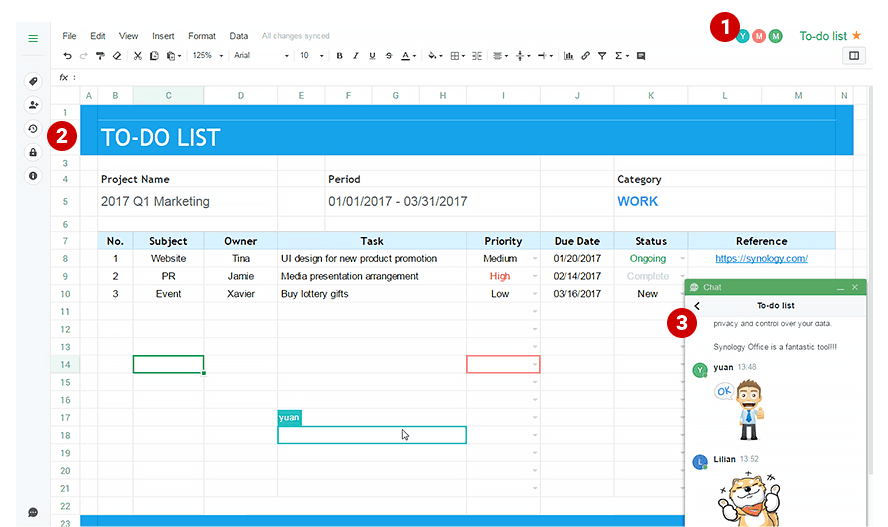888x527 pixels.
Task: Click the cut scissors icon
Action: pyautogui.click(x=138, y=55)
